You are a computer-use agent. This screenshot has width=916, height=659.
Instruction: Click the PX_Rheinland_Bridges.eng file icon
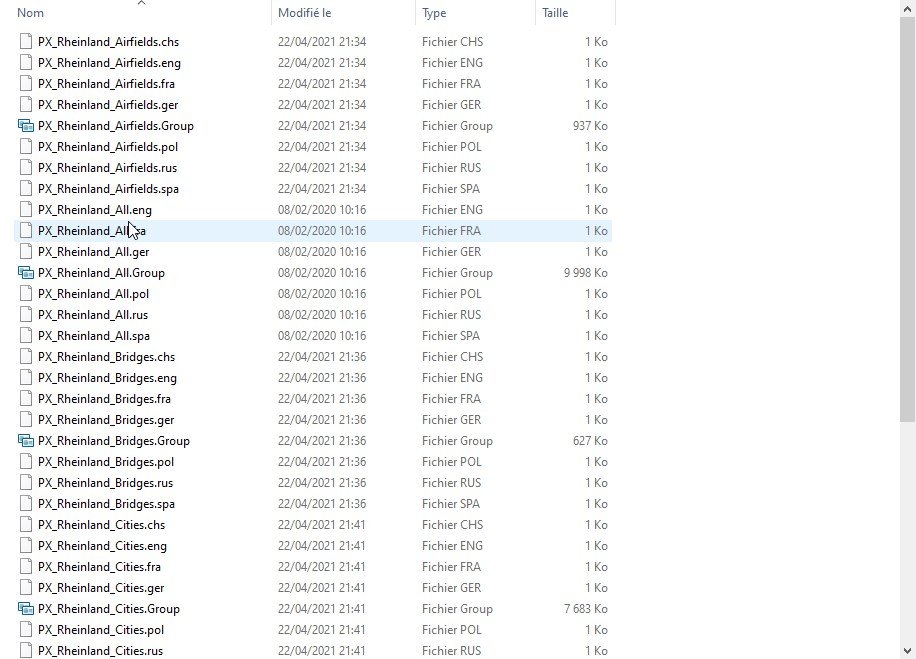pos(26,378)
